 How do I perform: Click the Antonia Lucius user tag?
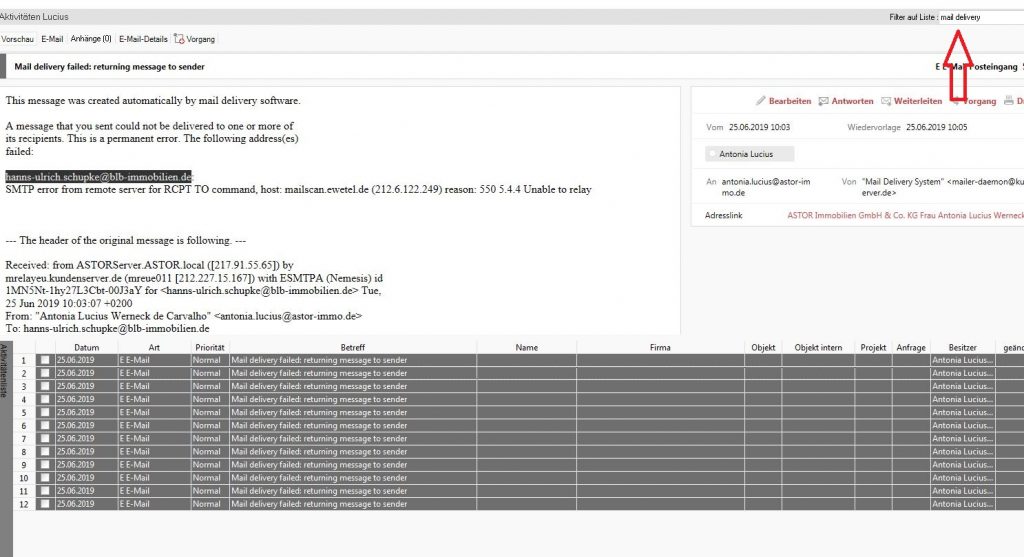(x=746, y=154)
